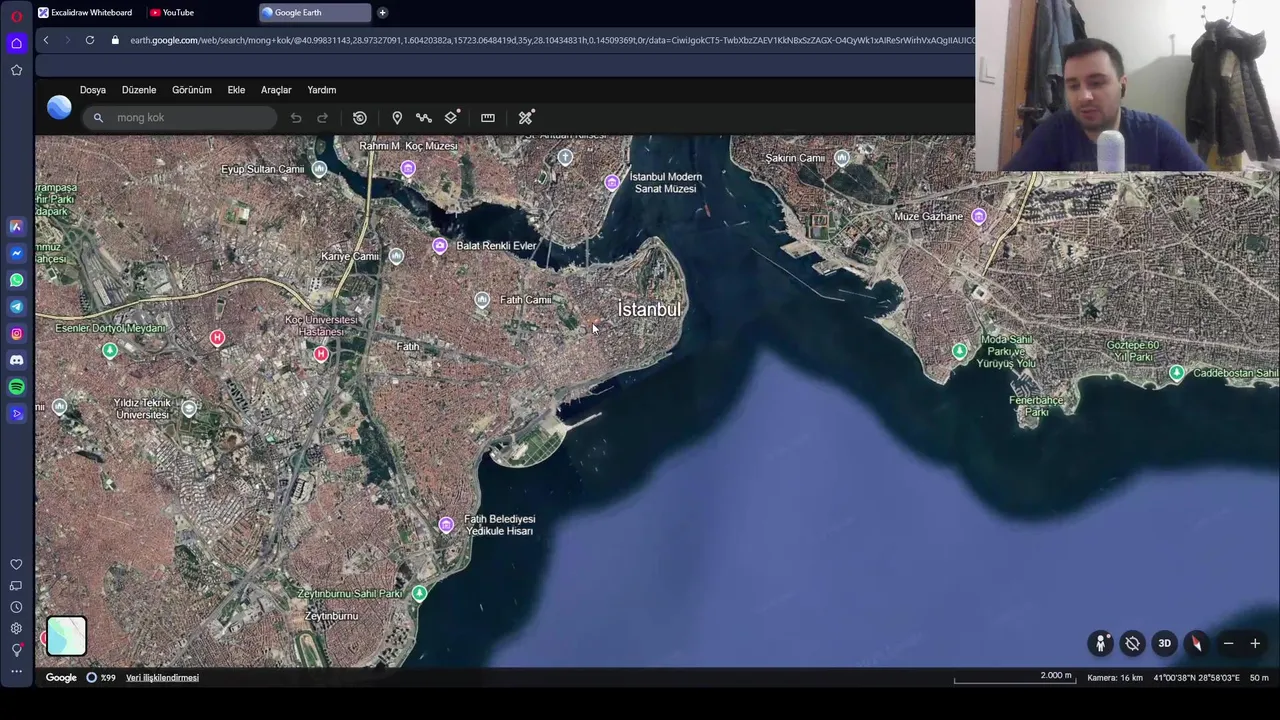
Task: Zoom in with the plus button
Action: 1255,644
